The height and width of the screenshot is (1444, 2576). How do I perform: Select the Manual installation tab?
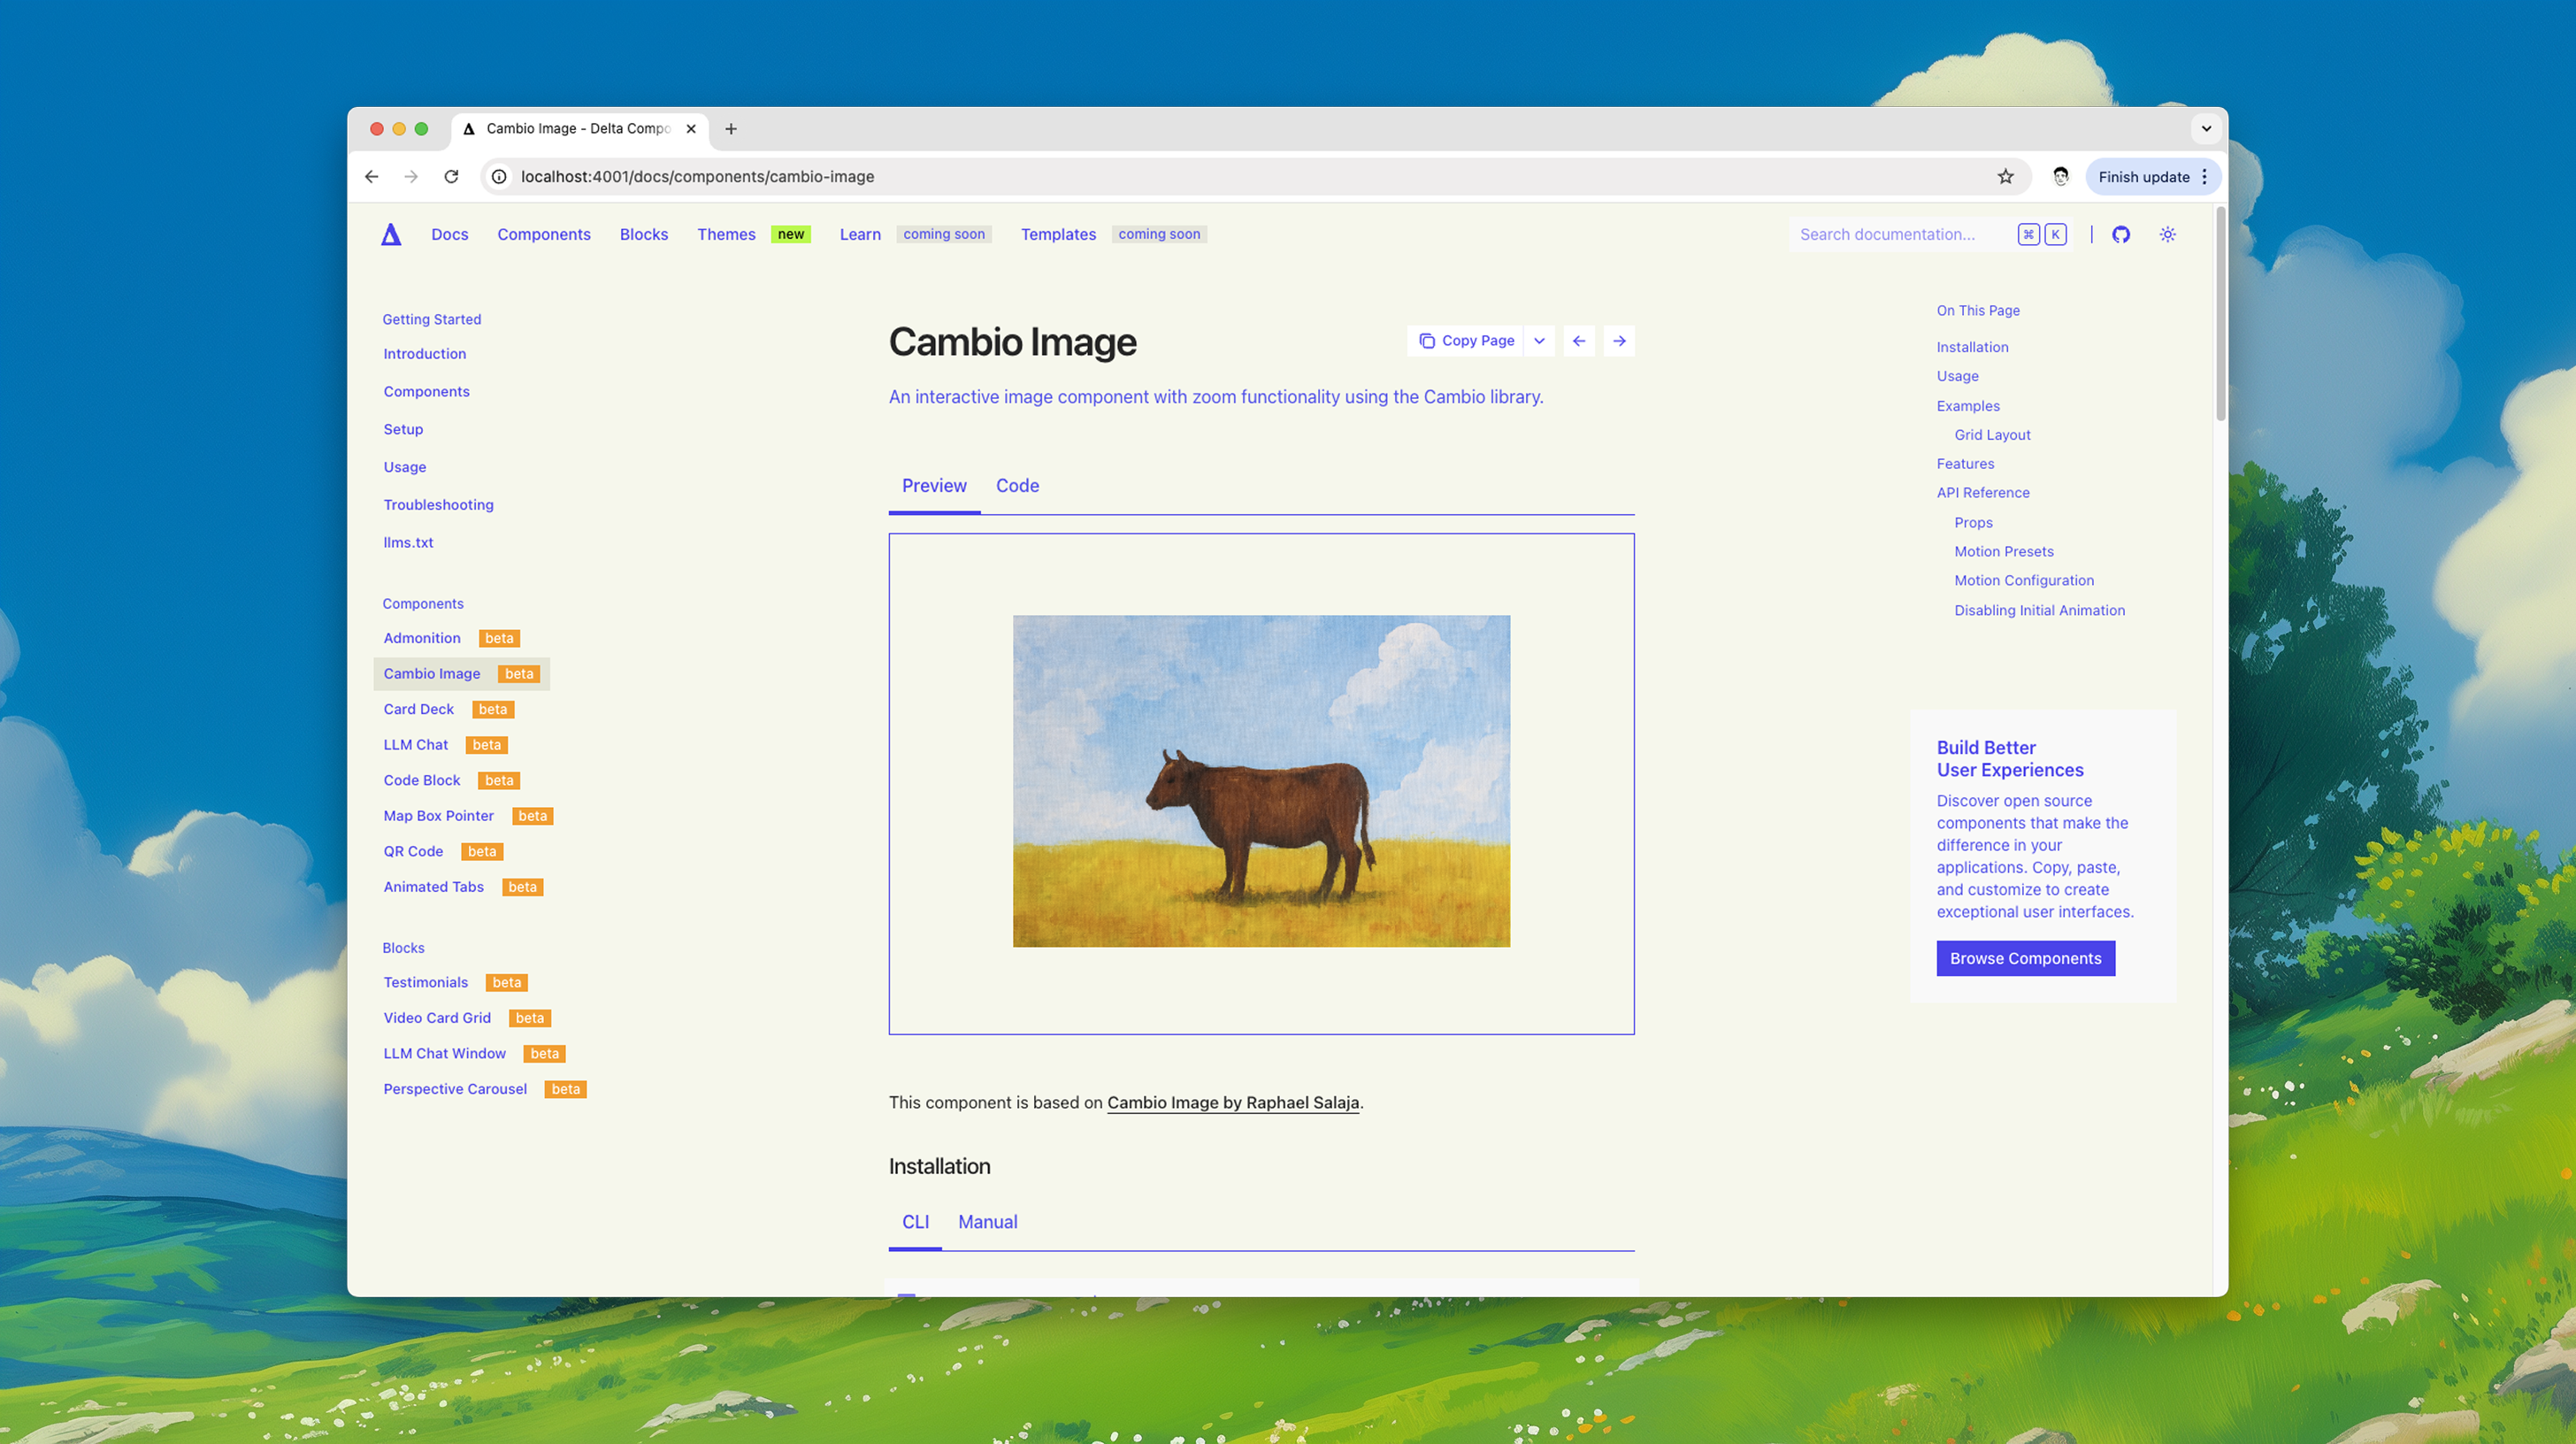point(988,1222)
